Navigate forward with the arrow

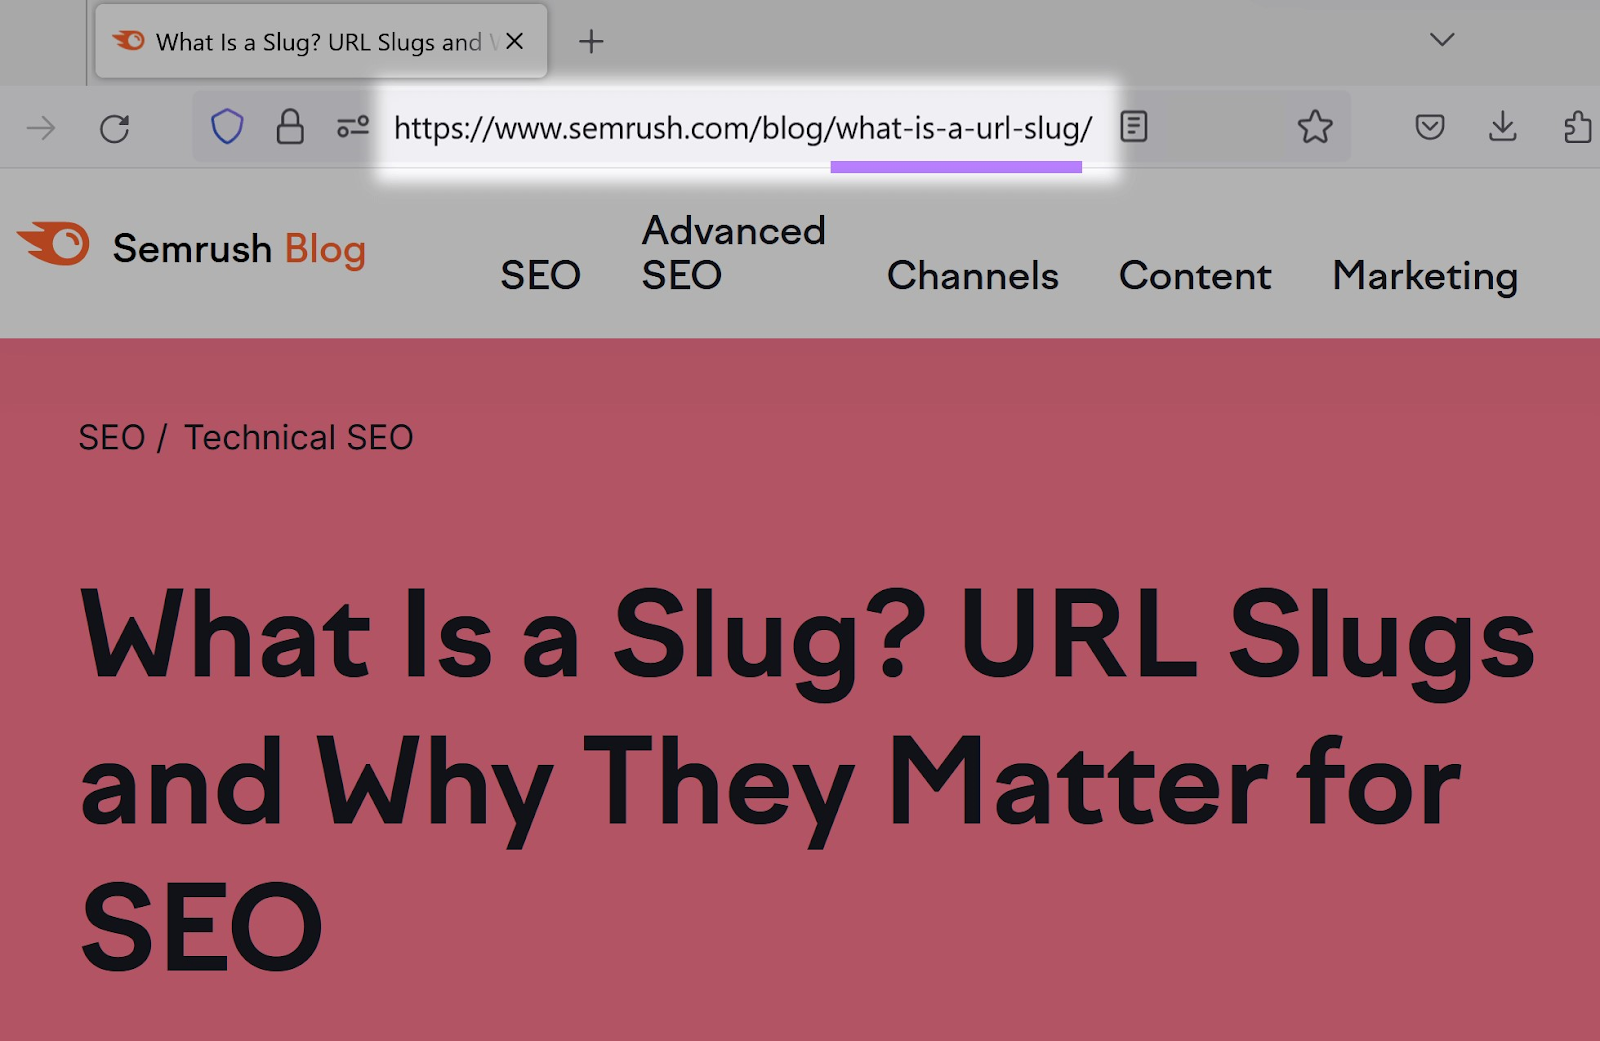40,127
